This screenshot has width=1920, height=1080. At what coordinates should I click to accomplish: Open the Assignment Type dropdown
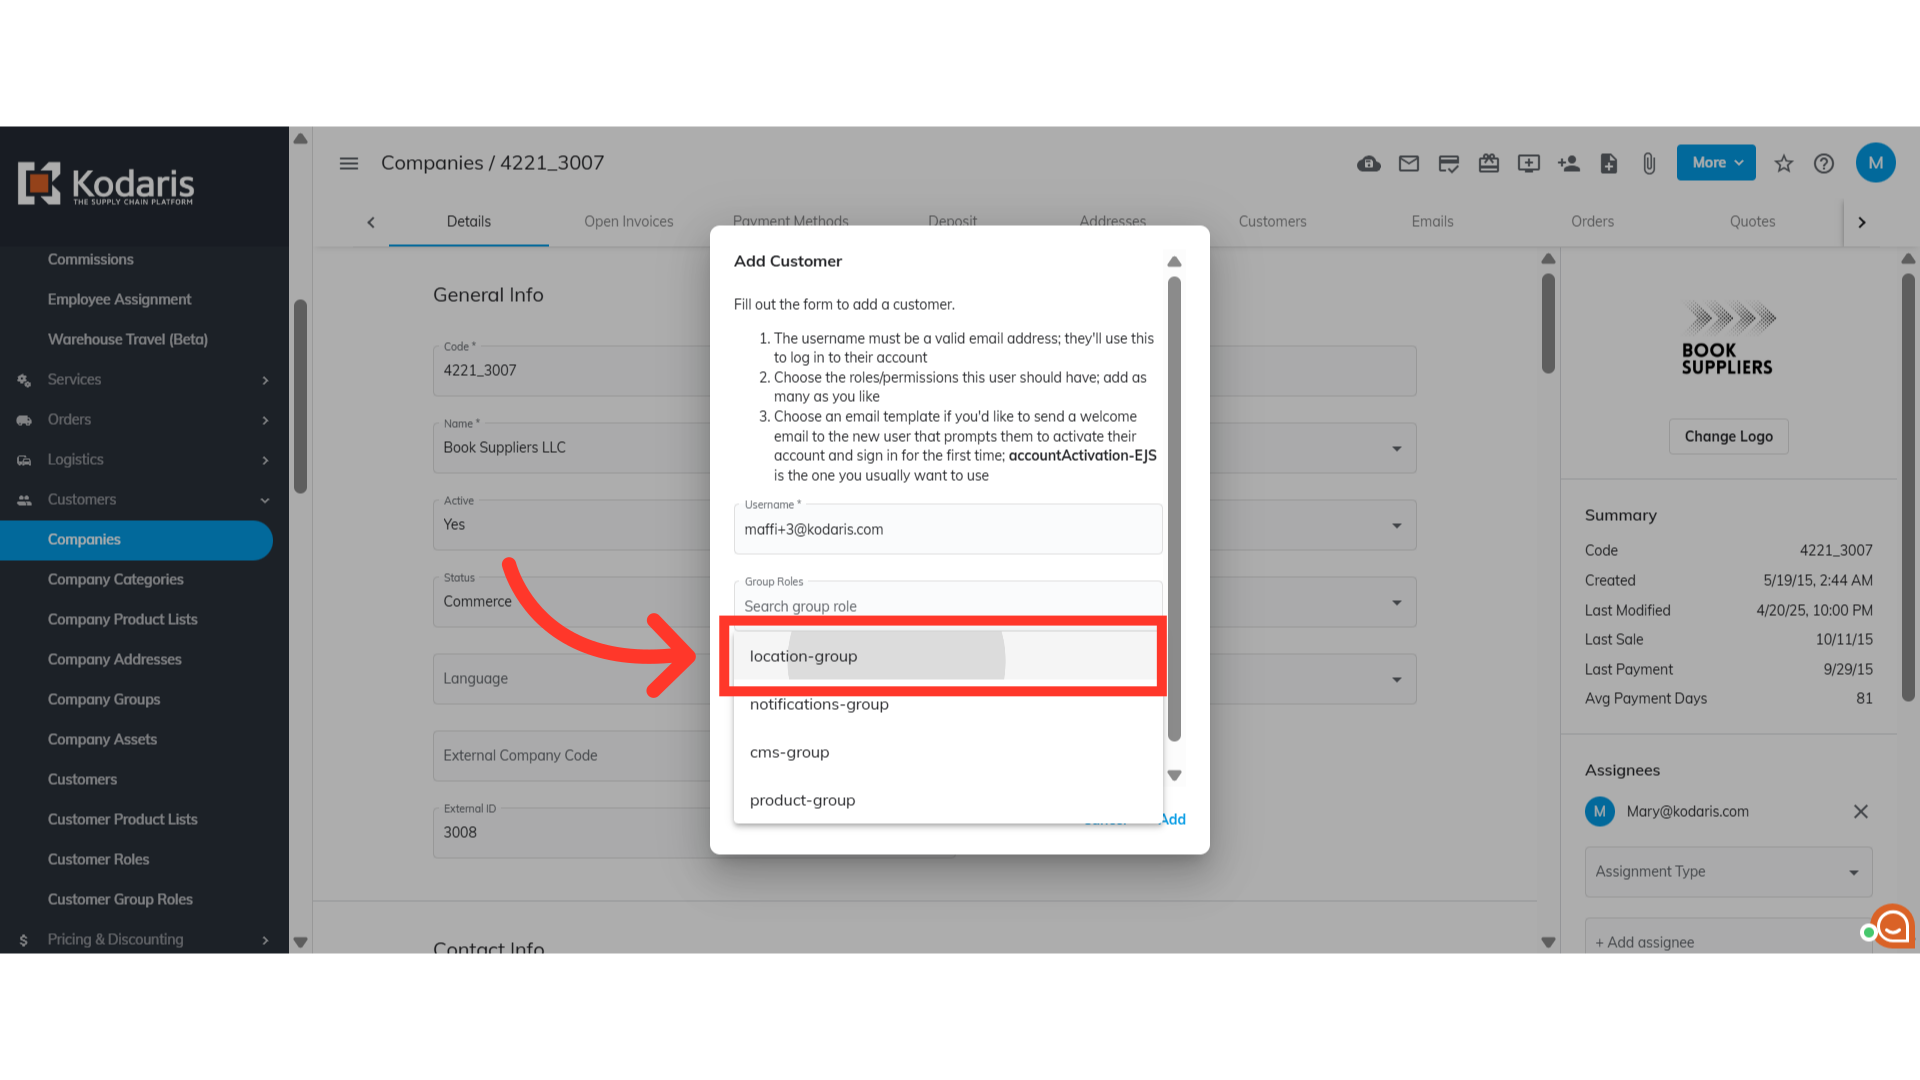tap(1727, 872)
